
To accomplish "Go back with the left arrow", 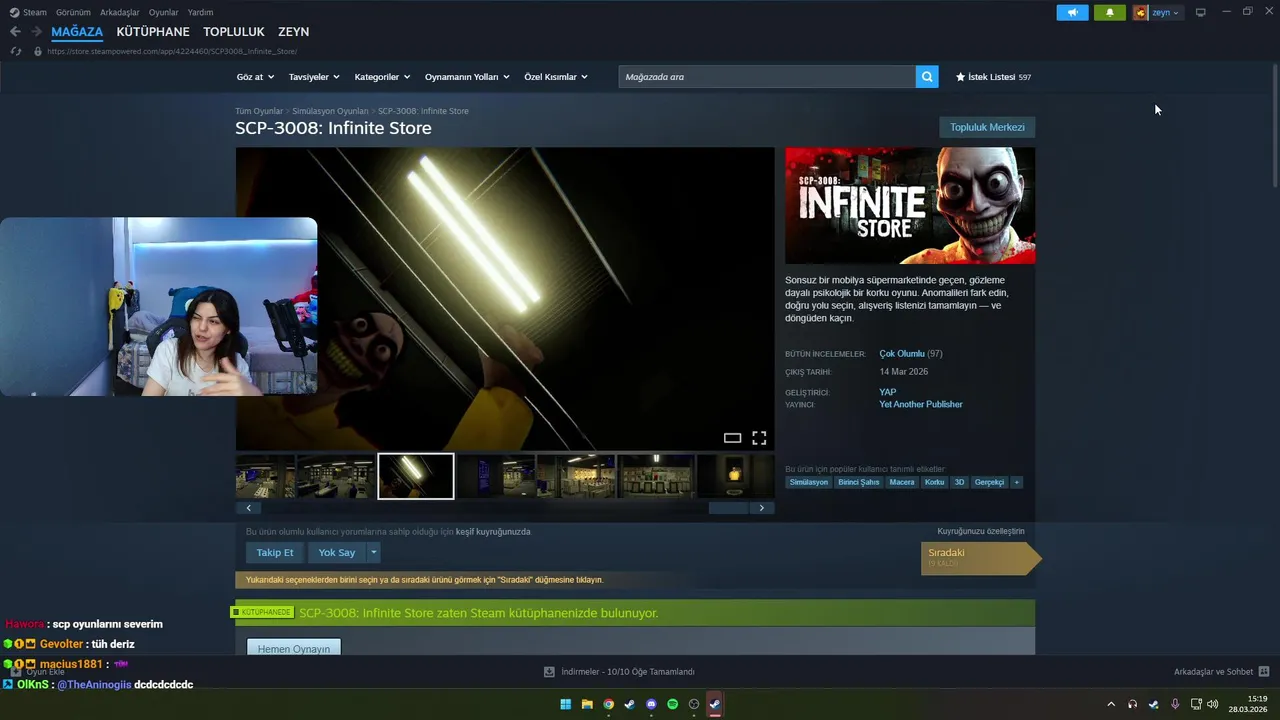I will click(15, 32).
